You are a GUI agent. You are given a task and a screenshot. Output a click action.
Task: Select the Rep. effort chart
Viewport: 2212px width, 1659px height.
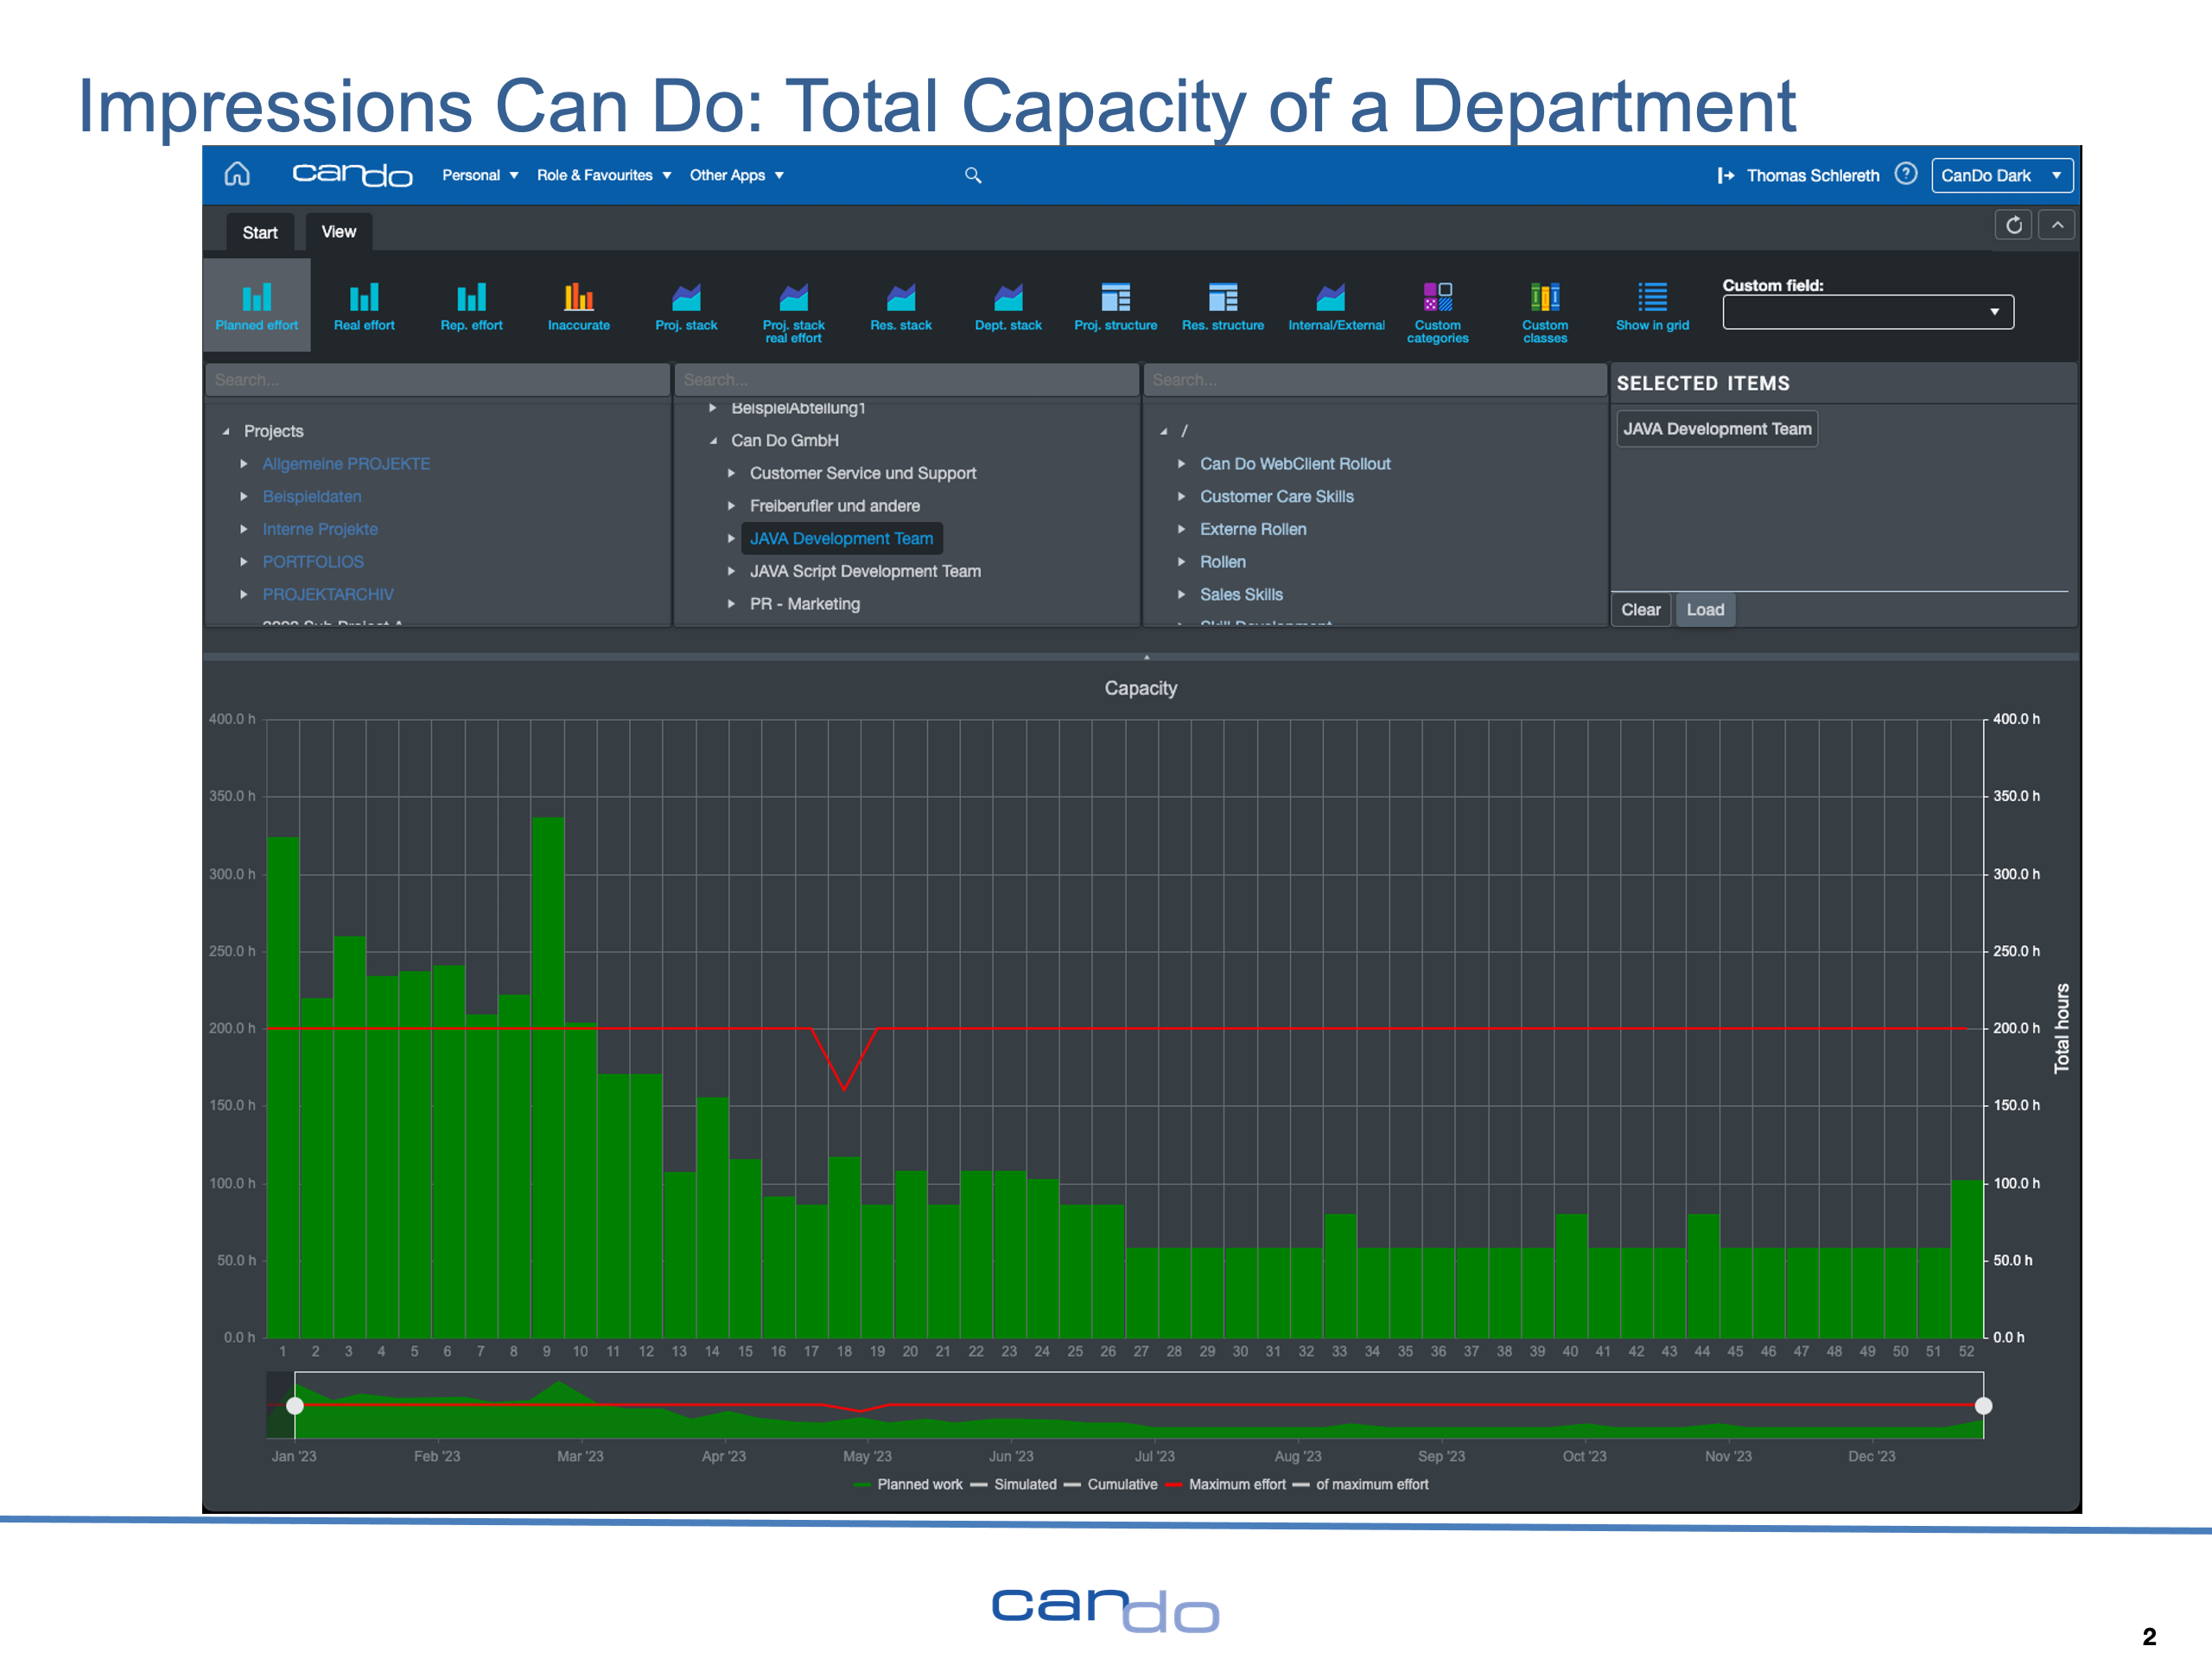tap(472, 306)
